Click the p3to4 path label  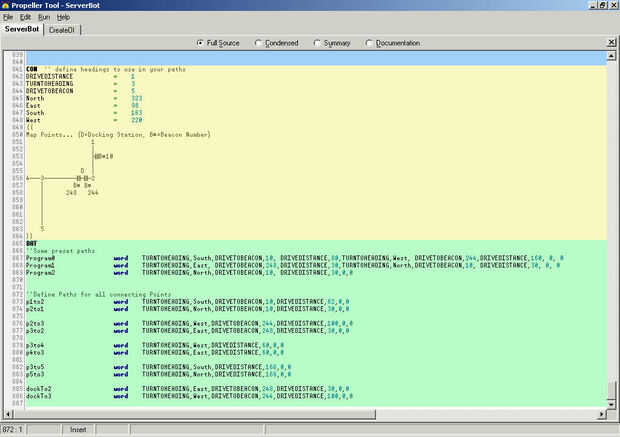point(35,345)
